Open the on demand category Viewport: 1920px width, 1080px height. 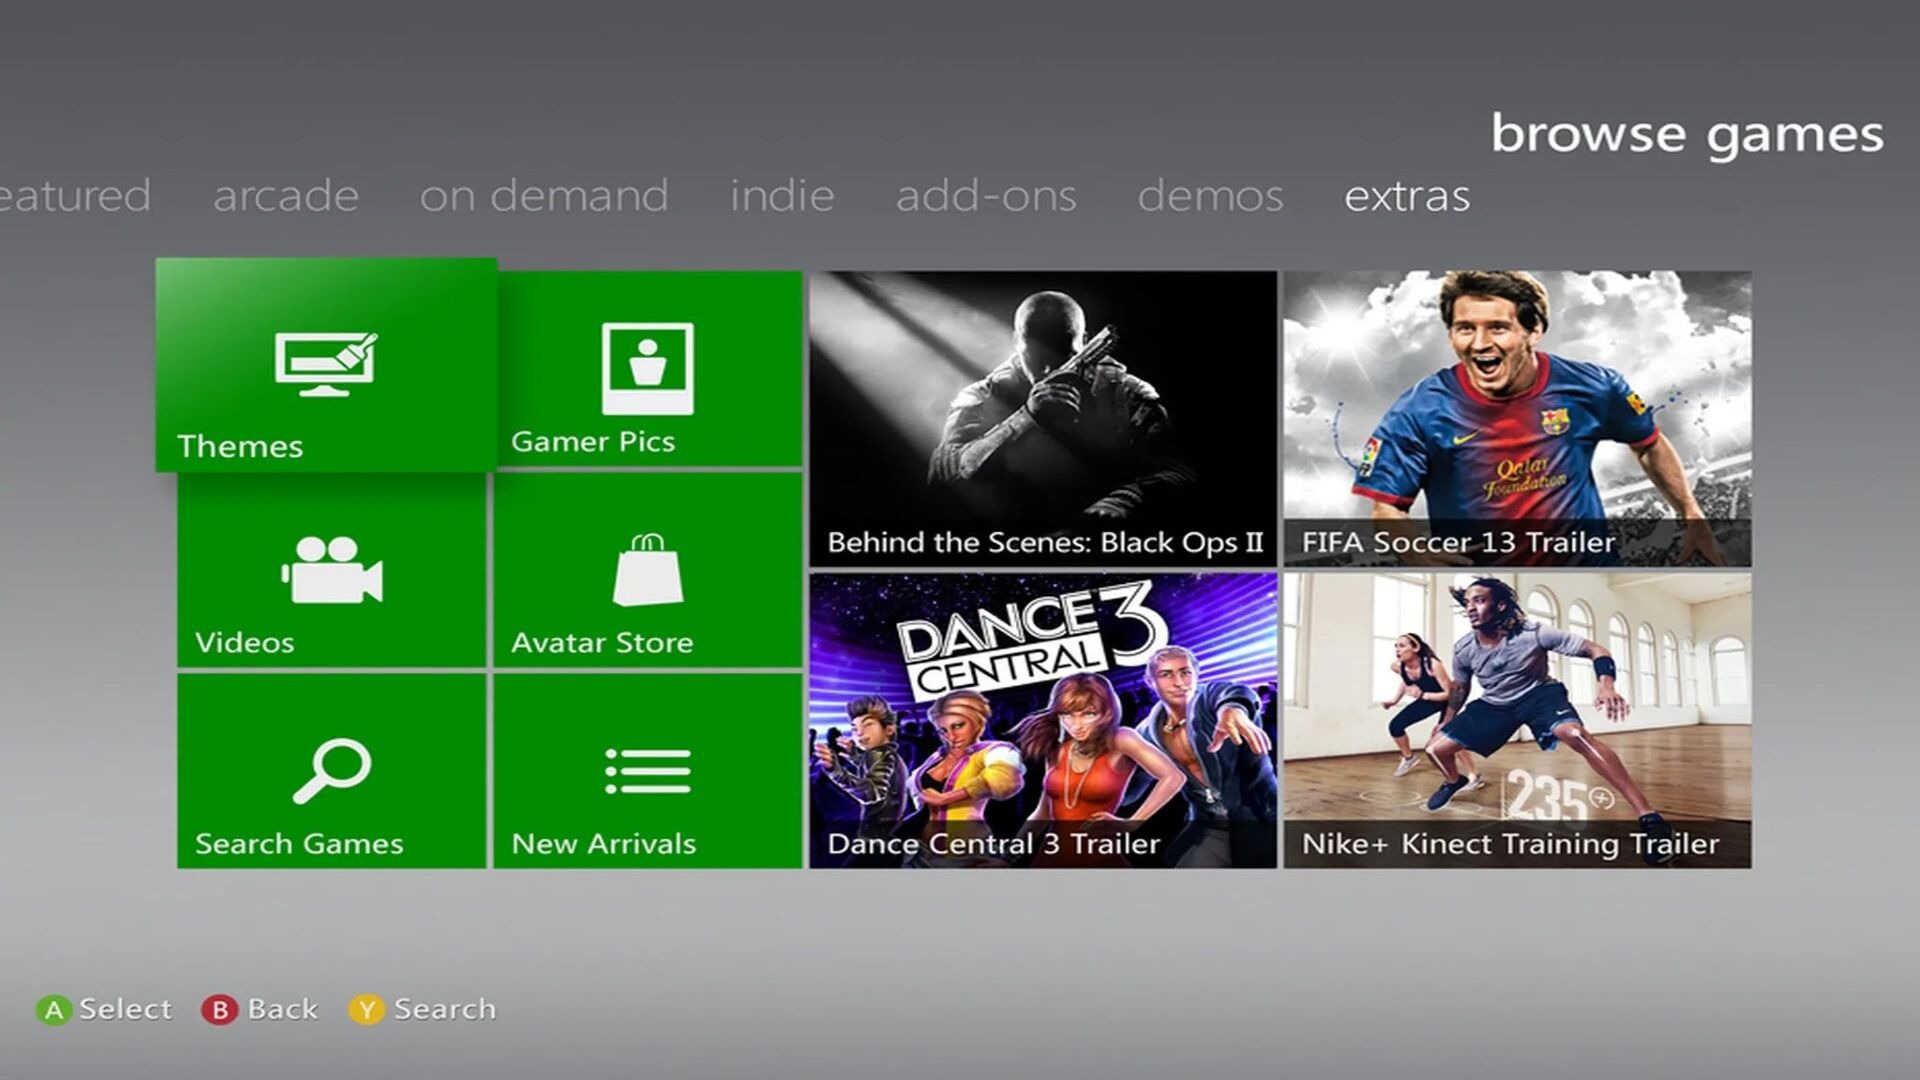(x=543, y=196)
